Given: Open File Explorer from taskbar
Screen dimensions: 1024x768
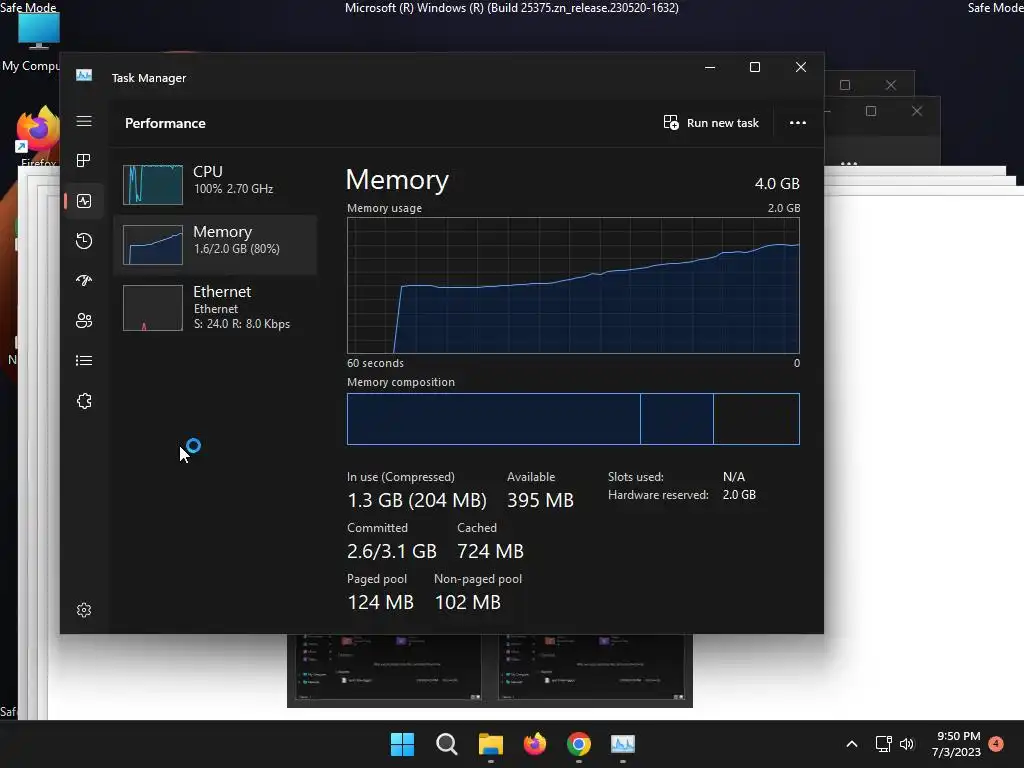Looking at the screenshot, I should 490,744.
